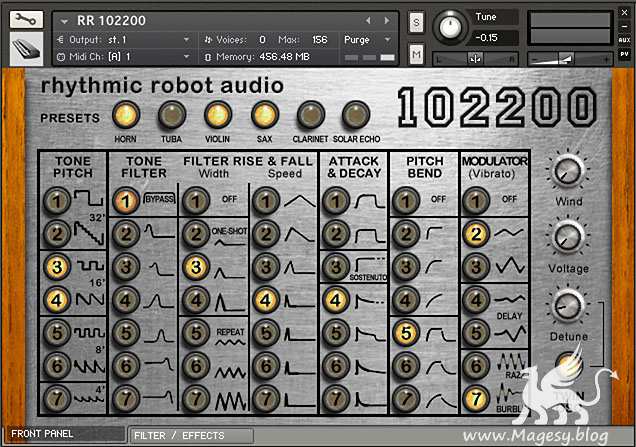Select the HORN preset lamp
636x447 pixels.
point(126,115)
